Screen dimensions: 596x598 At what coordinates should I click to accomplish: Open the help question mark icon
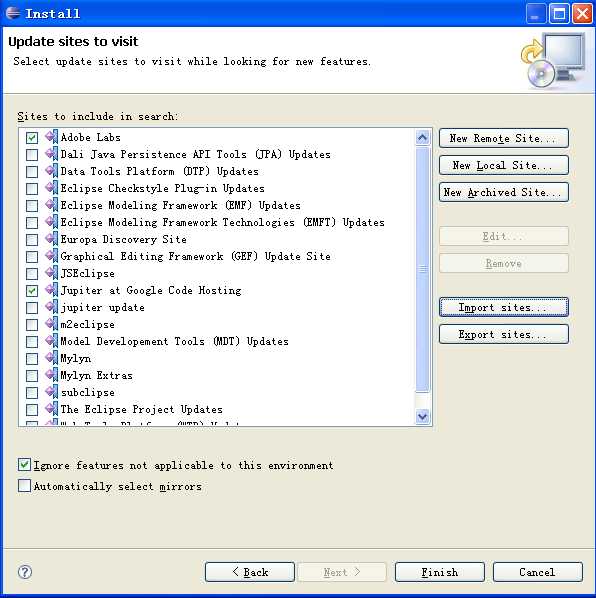point(25,572)
